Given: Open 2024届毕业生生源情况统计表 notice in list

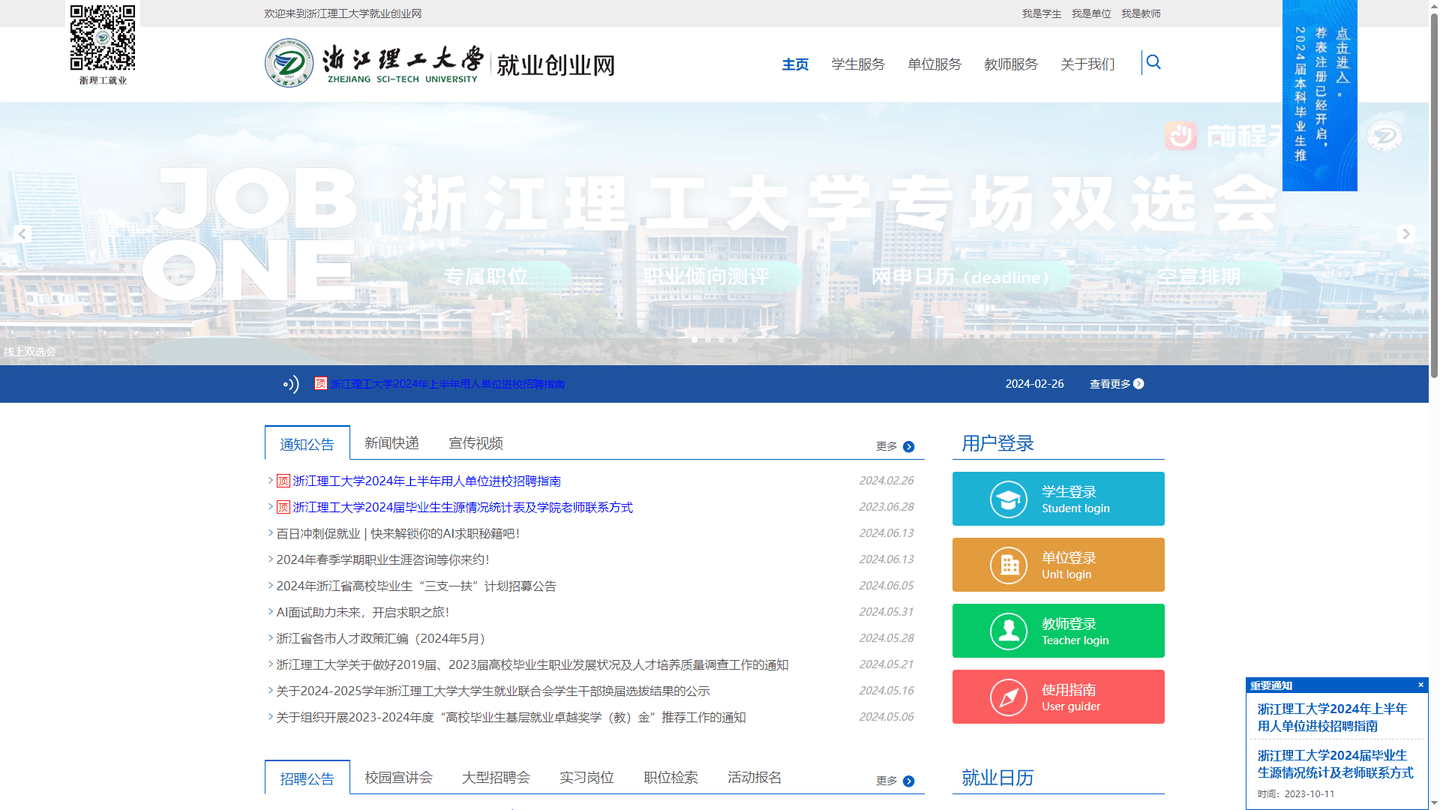Looking at the screenshot, I should (463, 507).
